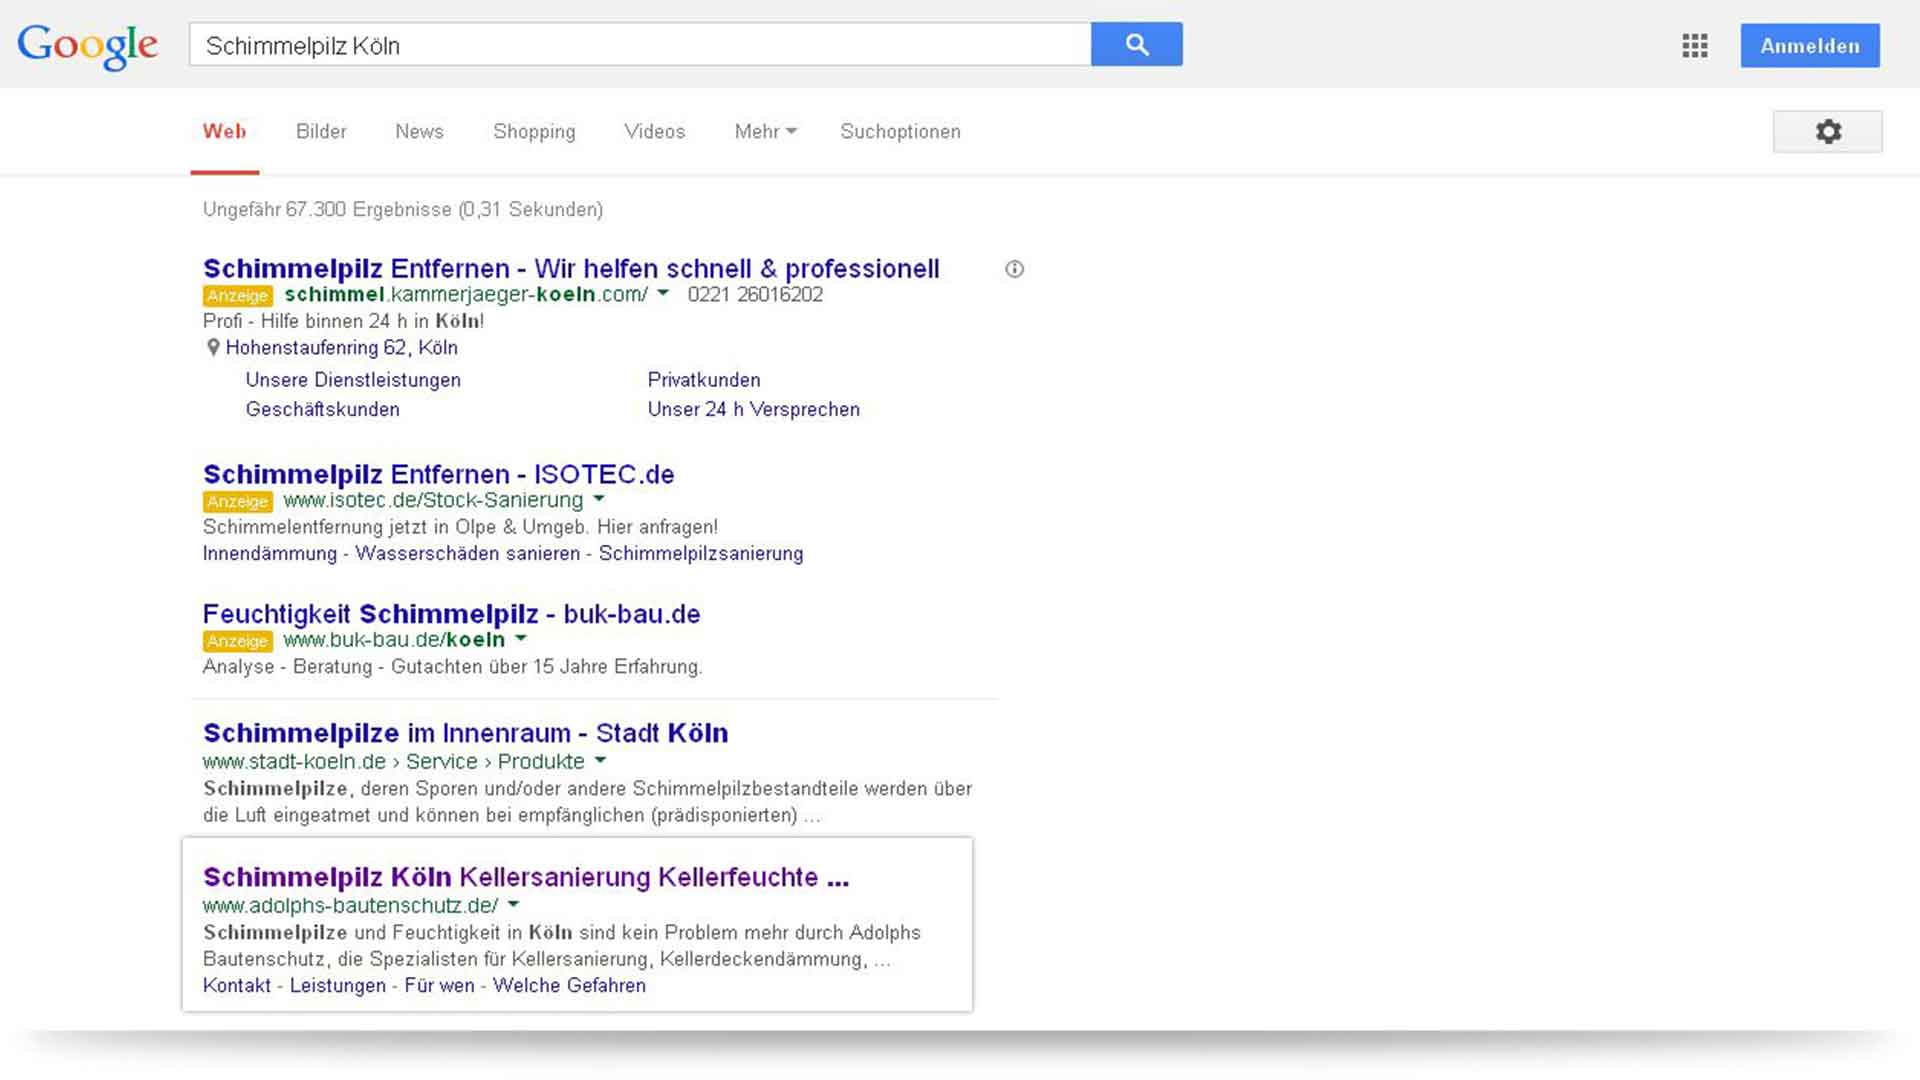Click the www.stadt-koeln.de breadcrumb URL
1920x1080 pixels.
tap(393, 762)
